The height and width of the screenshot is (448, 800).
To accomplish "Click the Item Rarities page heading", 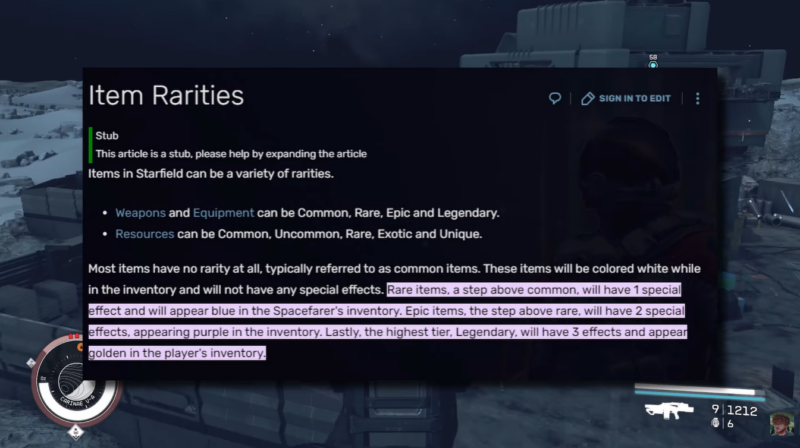I will (166, 96).
